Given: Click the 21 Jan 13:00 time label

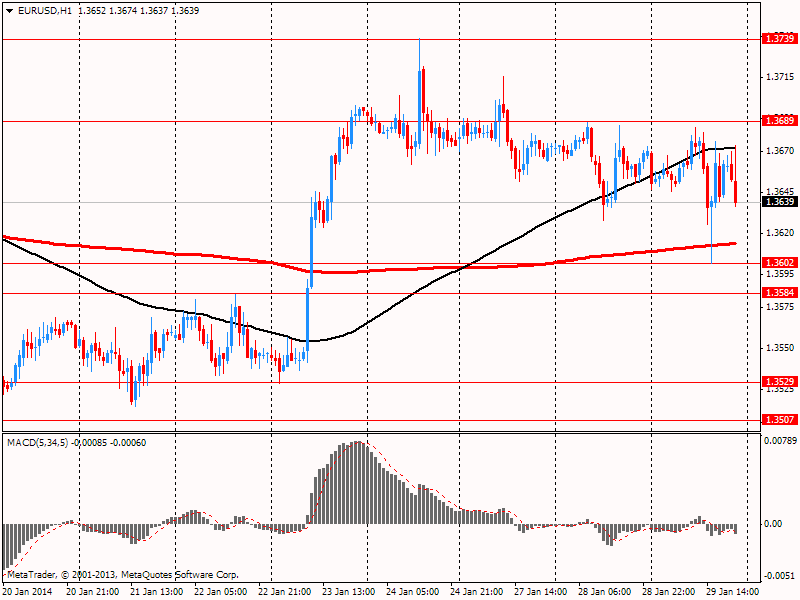Looking at the screenshot, I should (x=157, y=592).
